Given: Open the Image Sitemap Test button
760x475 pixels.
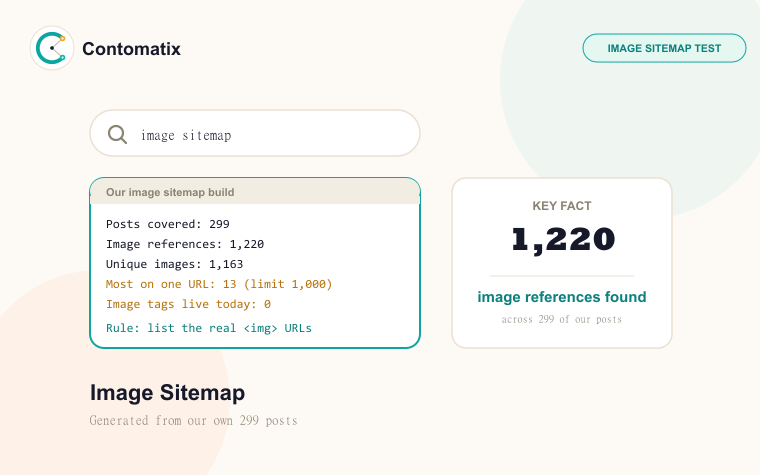Looking at the screenshot, I should point(664,48).
